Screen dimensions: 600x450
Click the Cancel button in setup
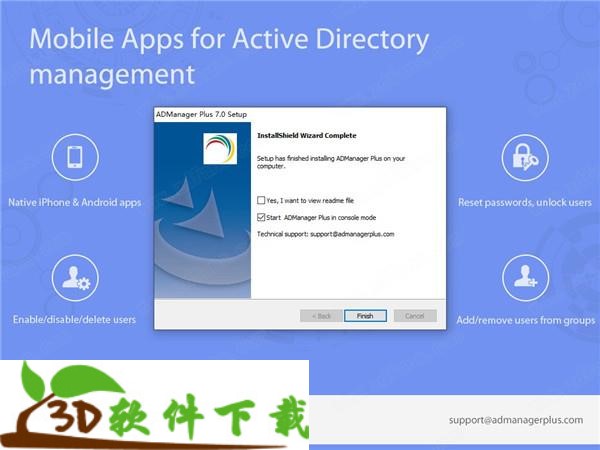[415, 316]
